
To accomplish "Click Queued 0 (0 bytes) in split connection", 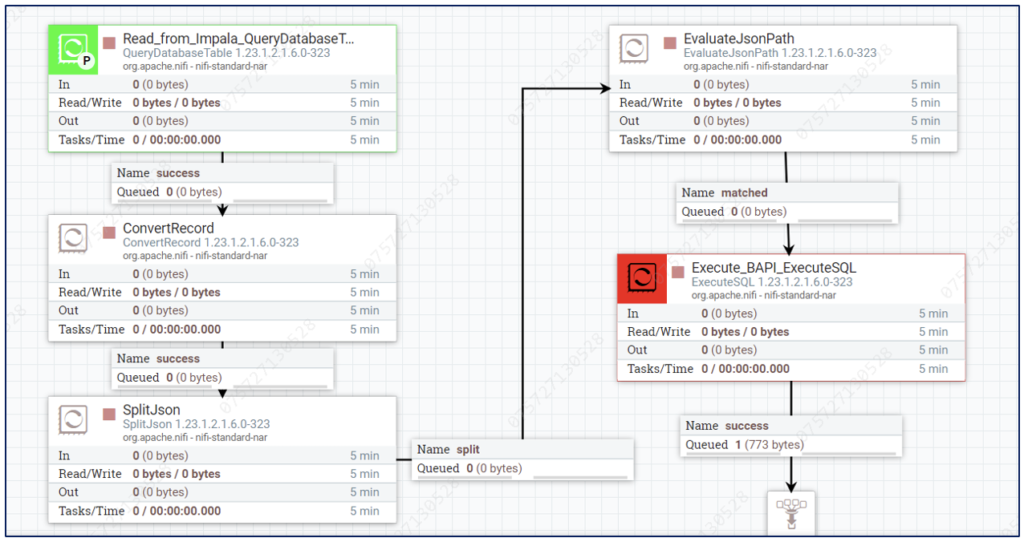I will point(470,468).
